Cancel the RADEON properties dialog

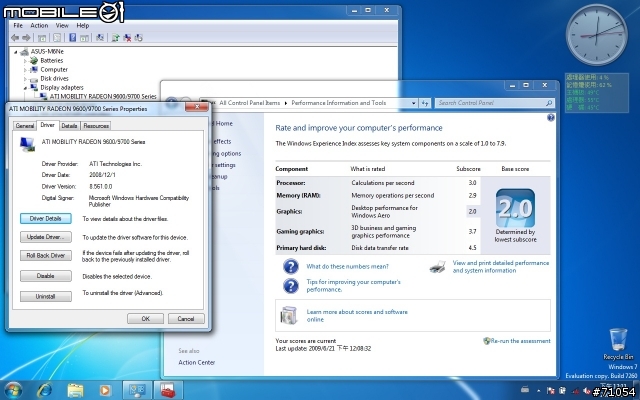coord(186,319)
